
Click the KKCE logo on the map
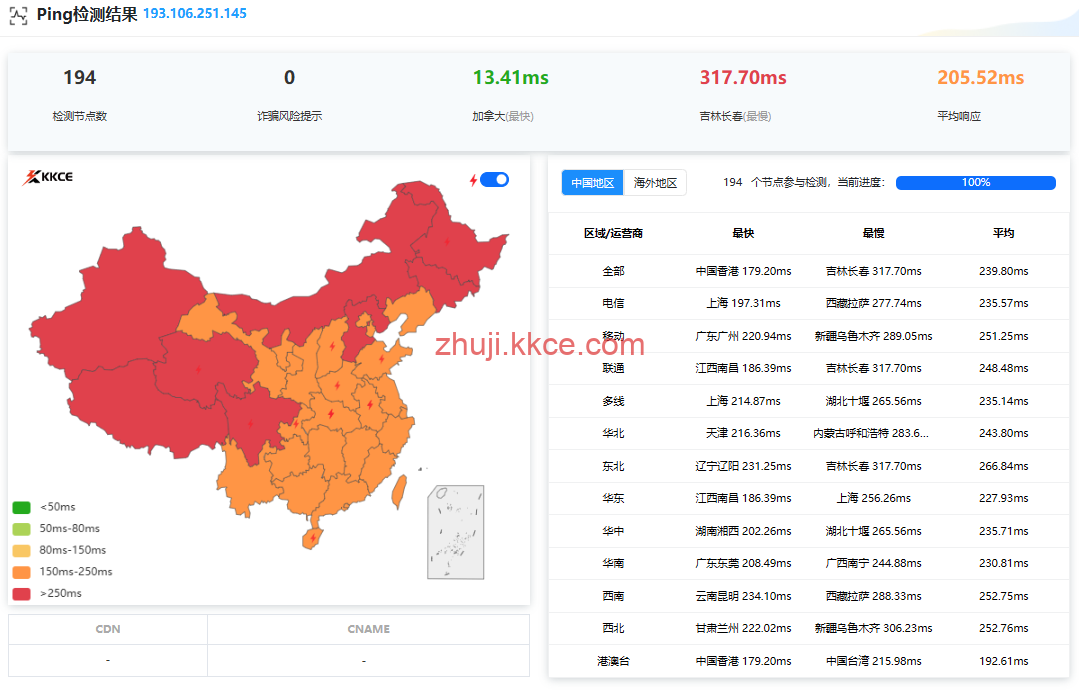tap(48, 178)
